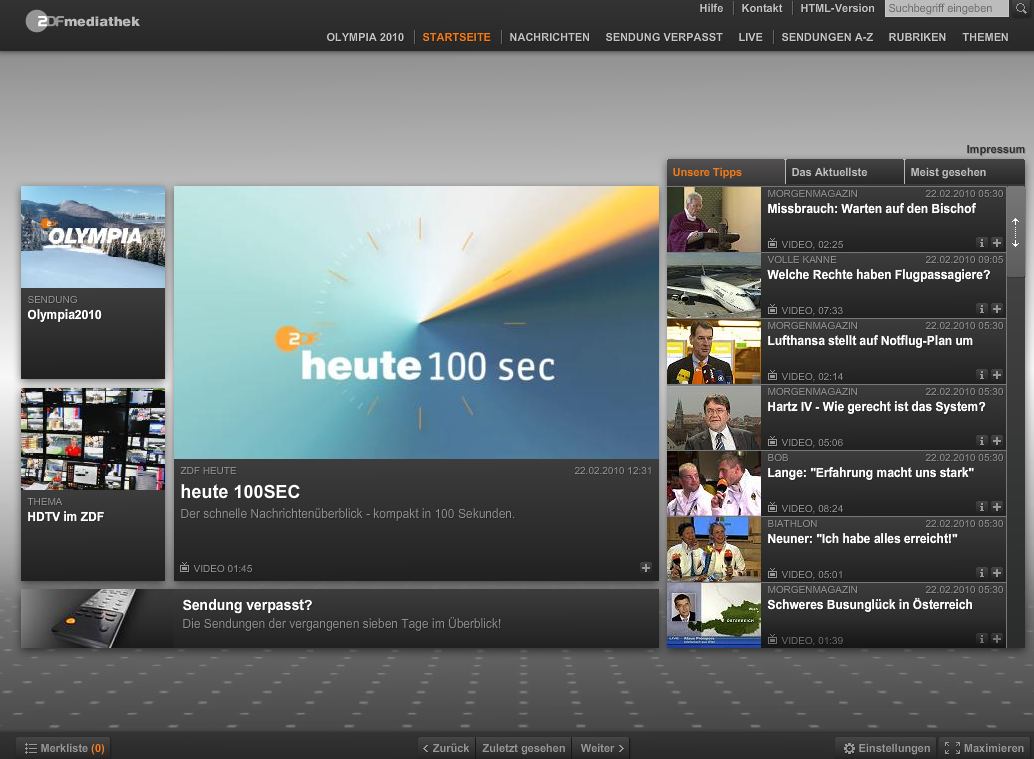Open info icon for Hartz IV video
1034x759 pixels.
pos(982,441)
